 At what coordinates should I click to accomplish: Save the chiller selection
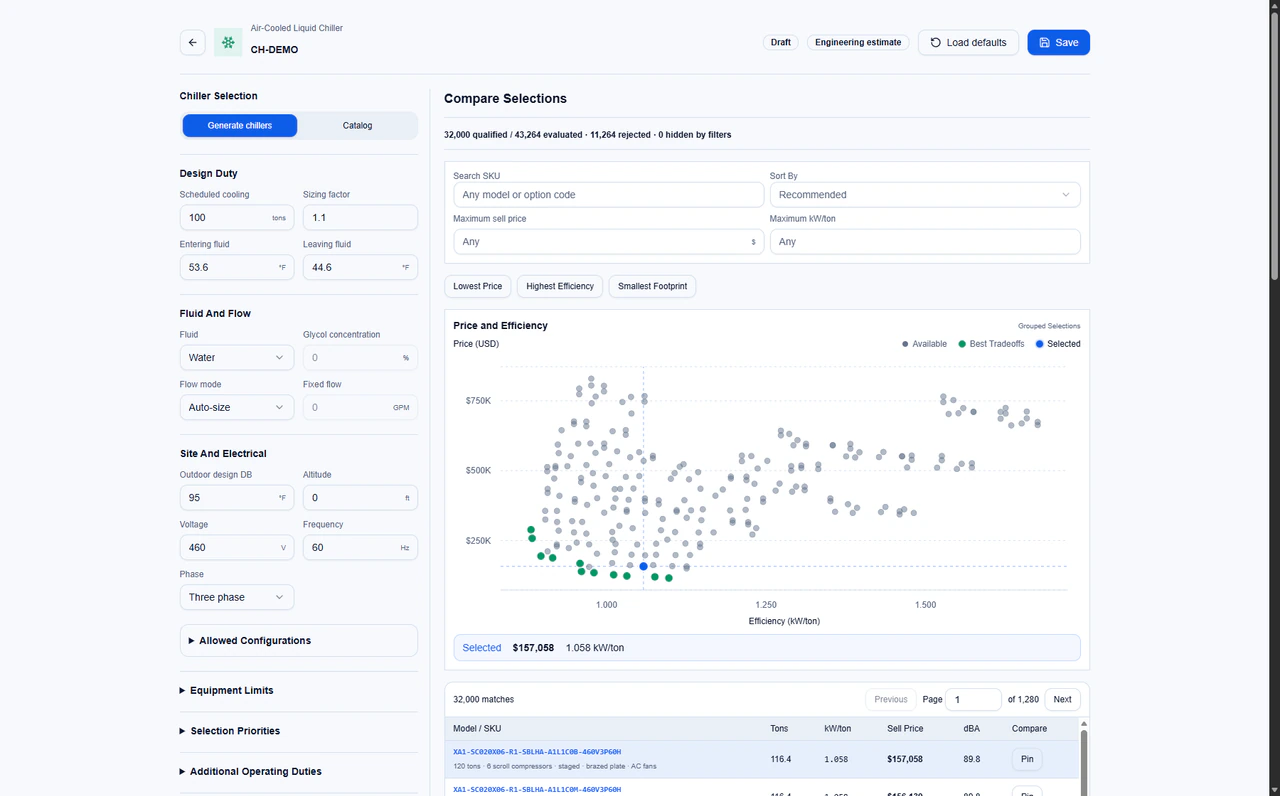1058,42
